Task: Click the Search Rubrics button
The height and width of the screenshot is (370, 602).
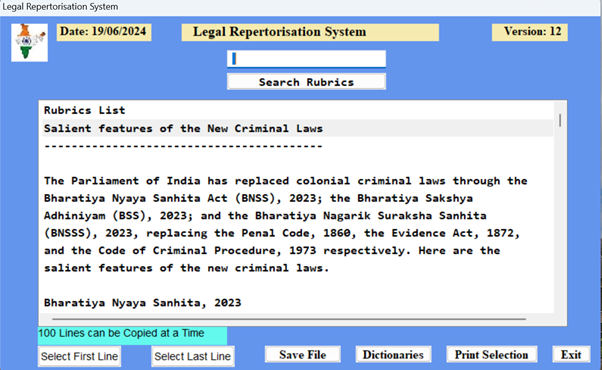Action: click(x=306, y=82)
